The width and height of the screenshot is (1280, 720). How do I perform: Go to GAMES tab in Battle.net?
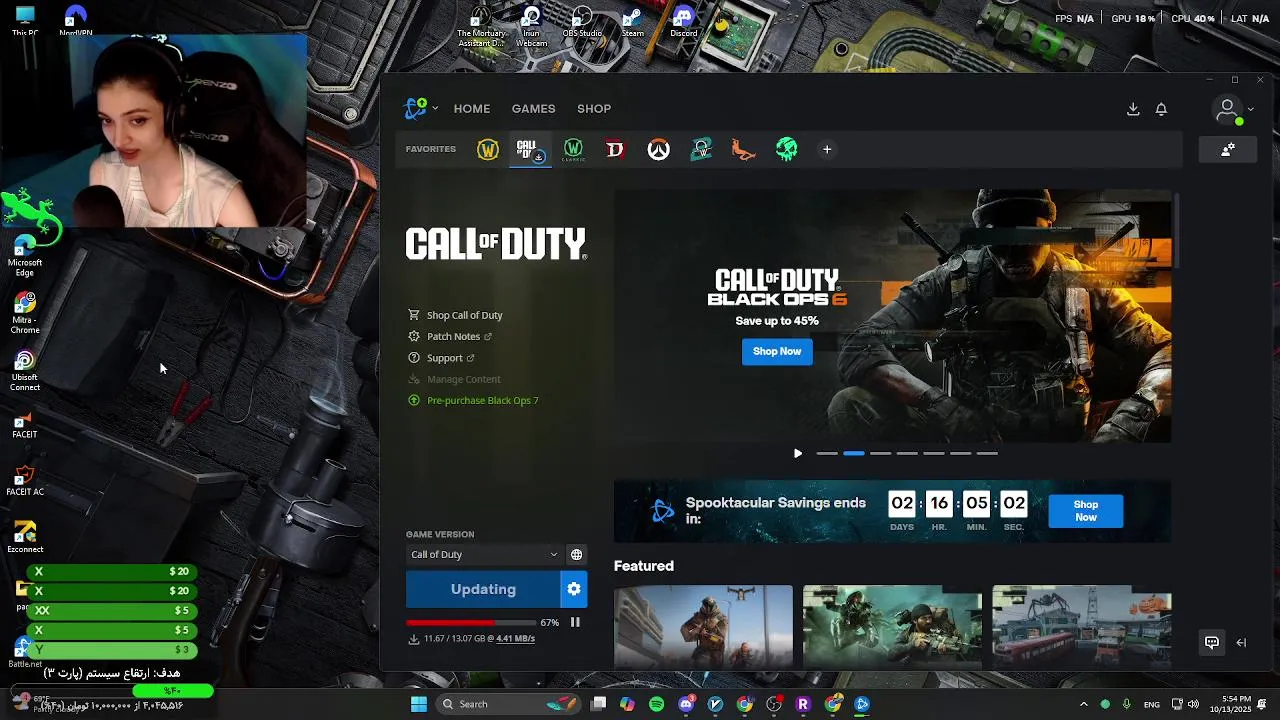[x=533, y=108]
